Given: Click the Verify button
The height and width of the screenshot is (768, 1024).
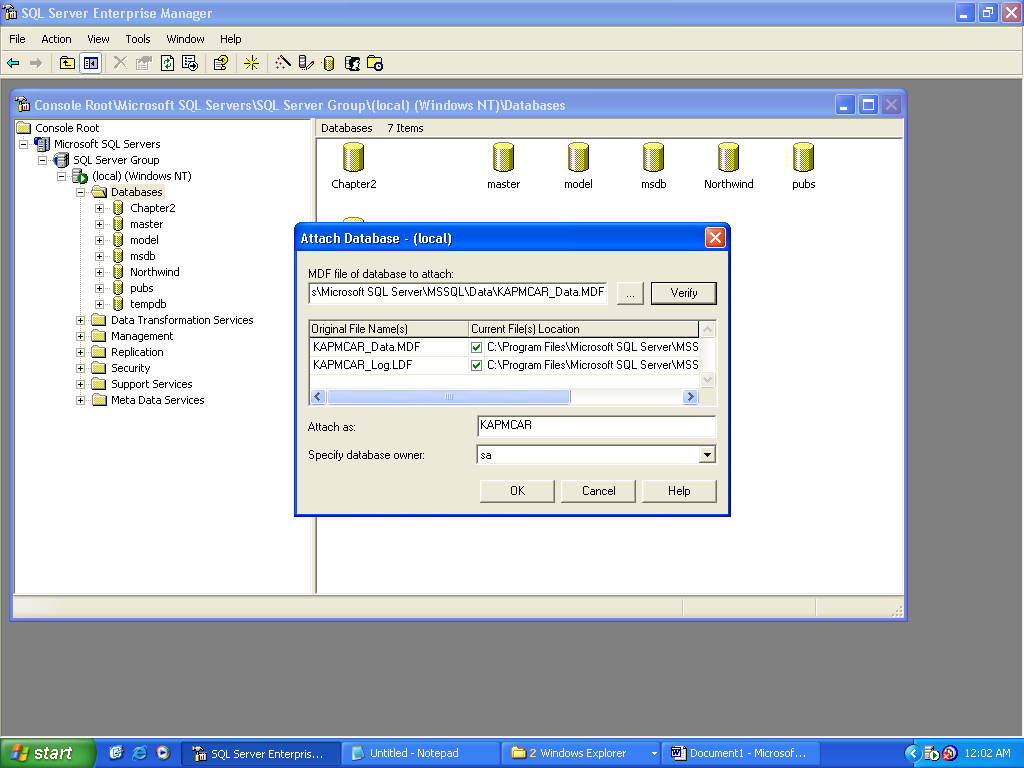Looking at the screenshot, I should click(684, 293).
